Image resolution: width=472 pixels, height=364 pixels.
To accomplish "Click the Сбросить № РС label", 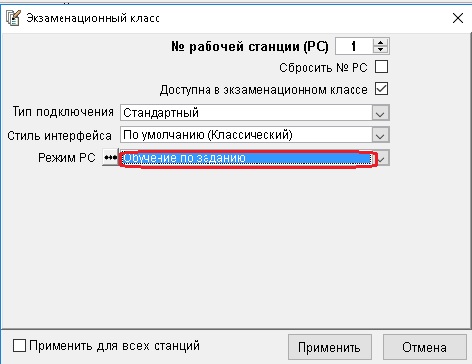I will (x=323, y=67).
